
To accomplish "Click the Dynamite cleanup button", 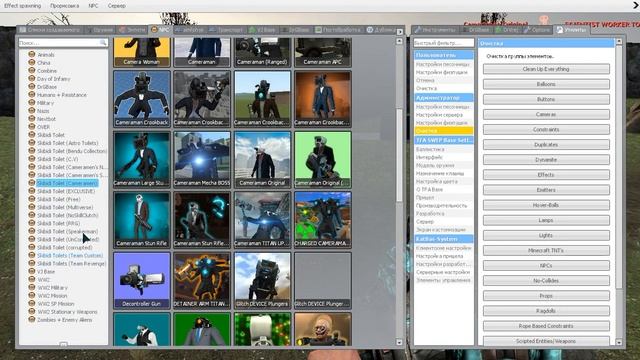I will click(546, 160).
